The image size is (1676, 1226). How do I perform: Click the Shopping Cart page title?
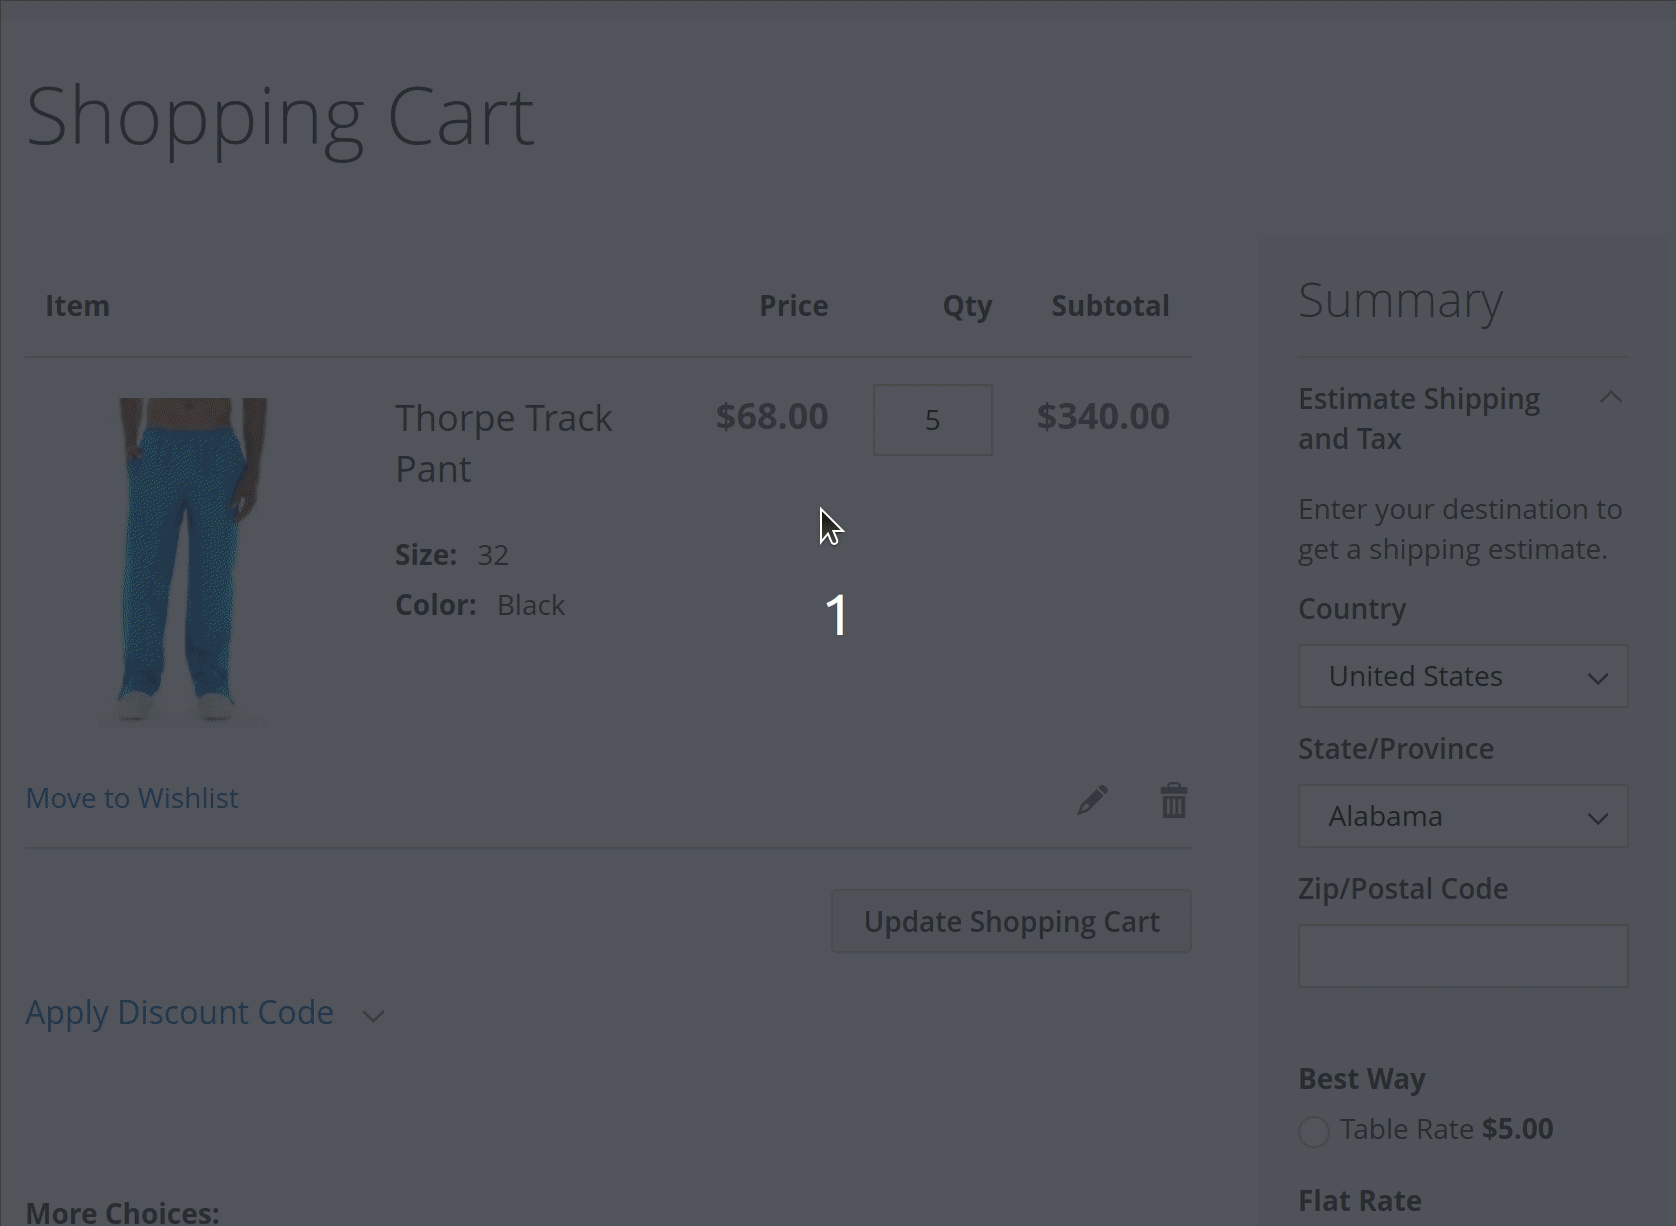click(x=280, y=115)
